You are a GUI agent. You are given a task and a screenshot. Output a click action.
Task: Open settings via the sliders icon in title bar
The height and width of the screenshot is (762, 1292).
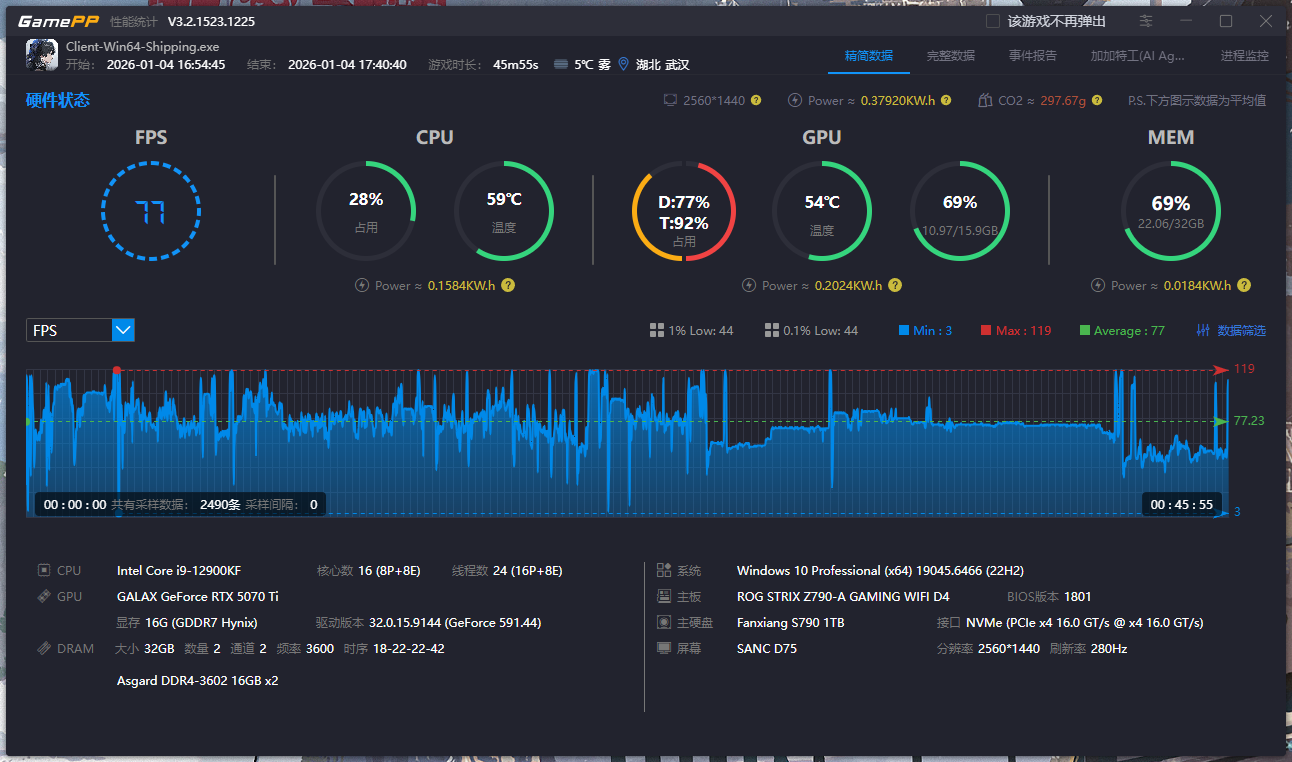[x=1146, y=21]
